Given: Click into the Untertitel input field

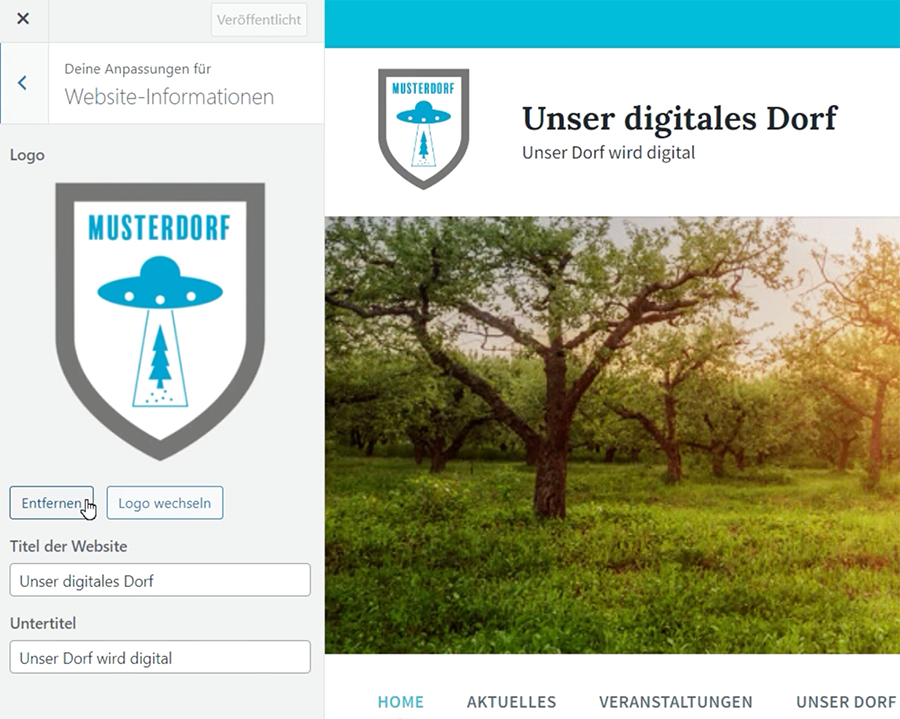Looking at the screenshot, I should click(x=160, y=657).
